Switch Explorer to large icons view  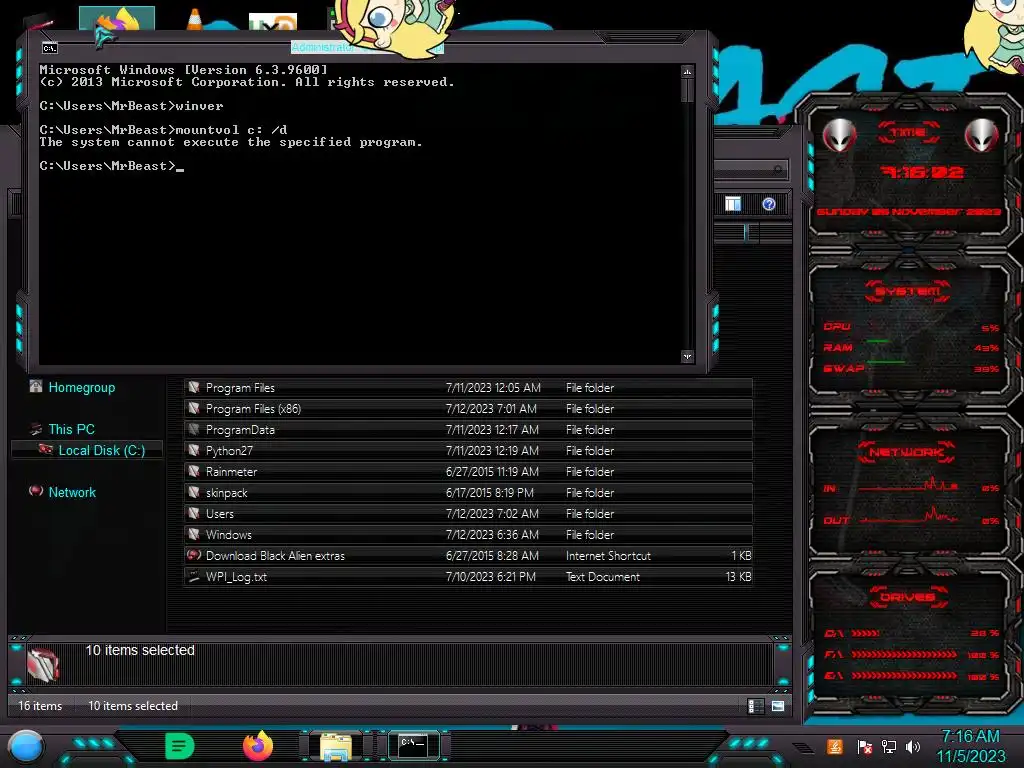click(x=778, y=706)
